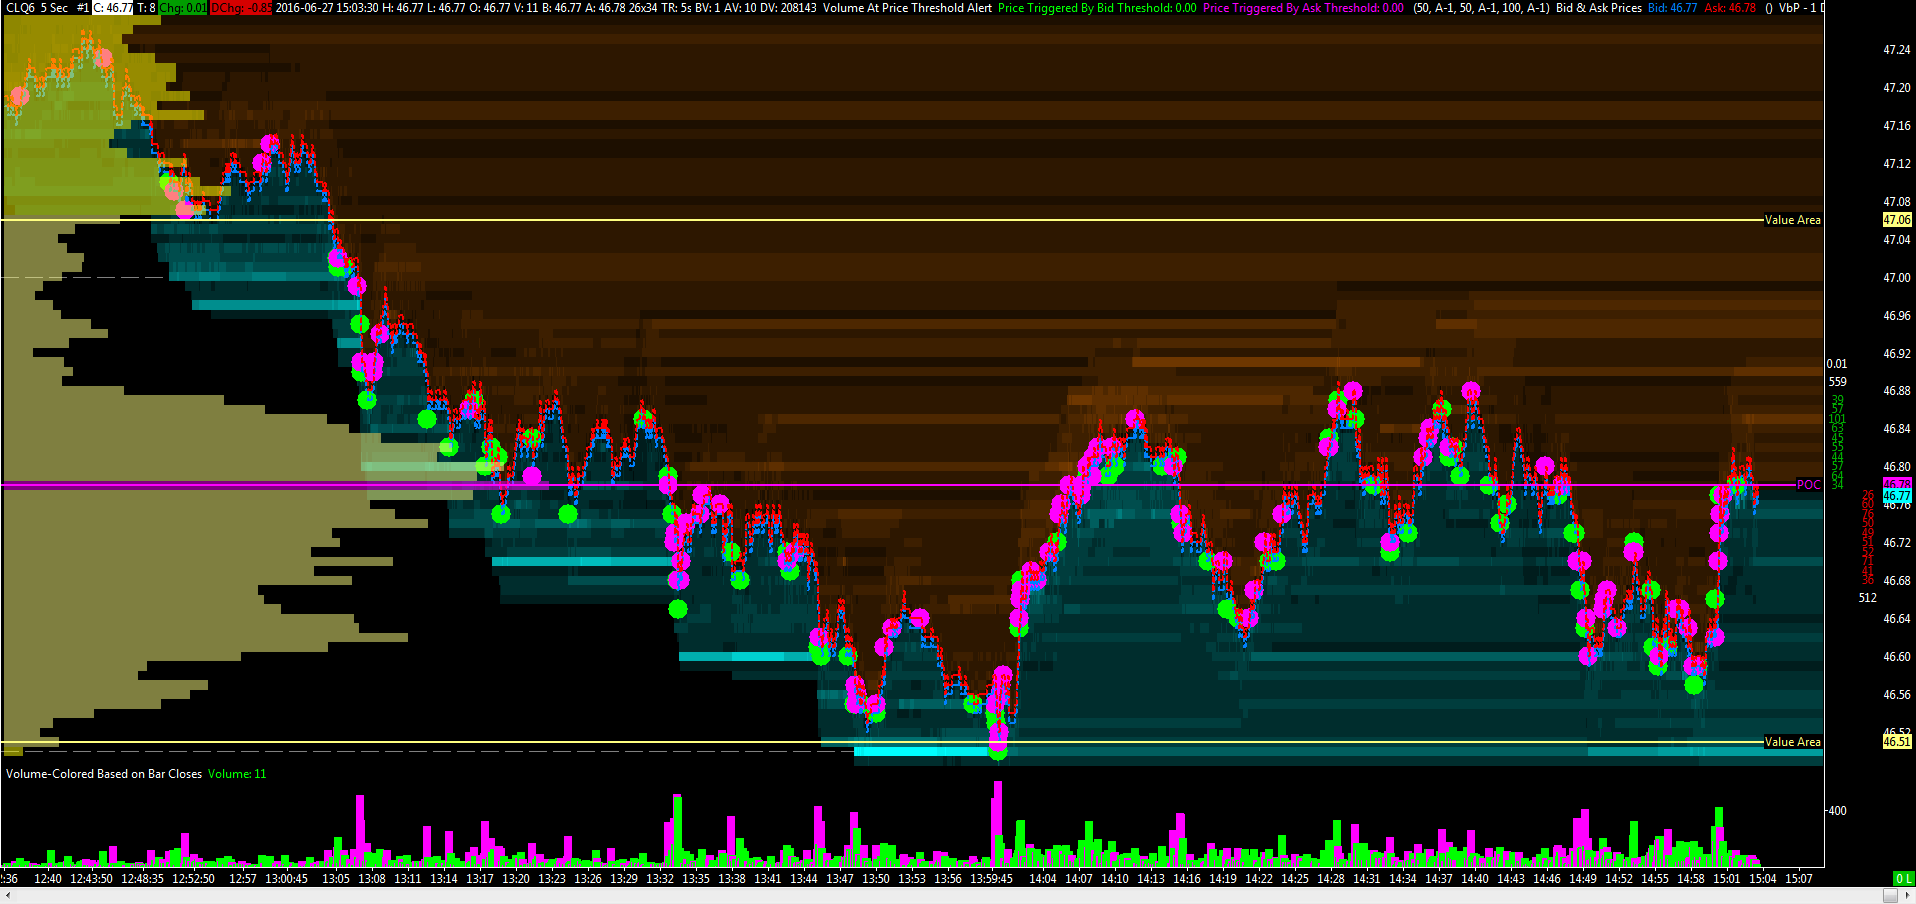Click the cyan 46.77 last price marker
Image resolution: width=1916 pixels, height=904 pixels.
point(1897,496)
